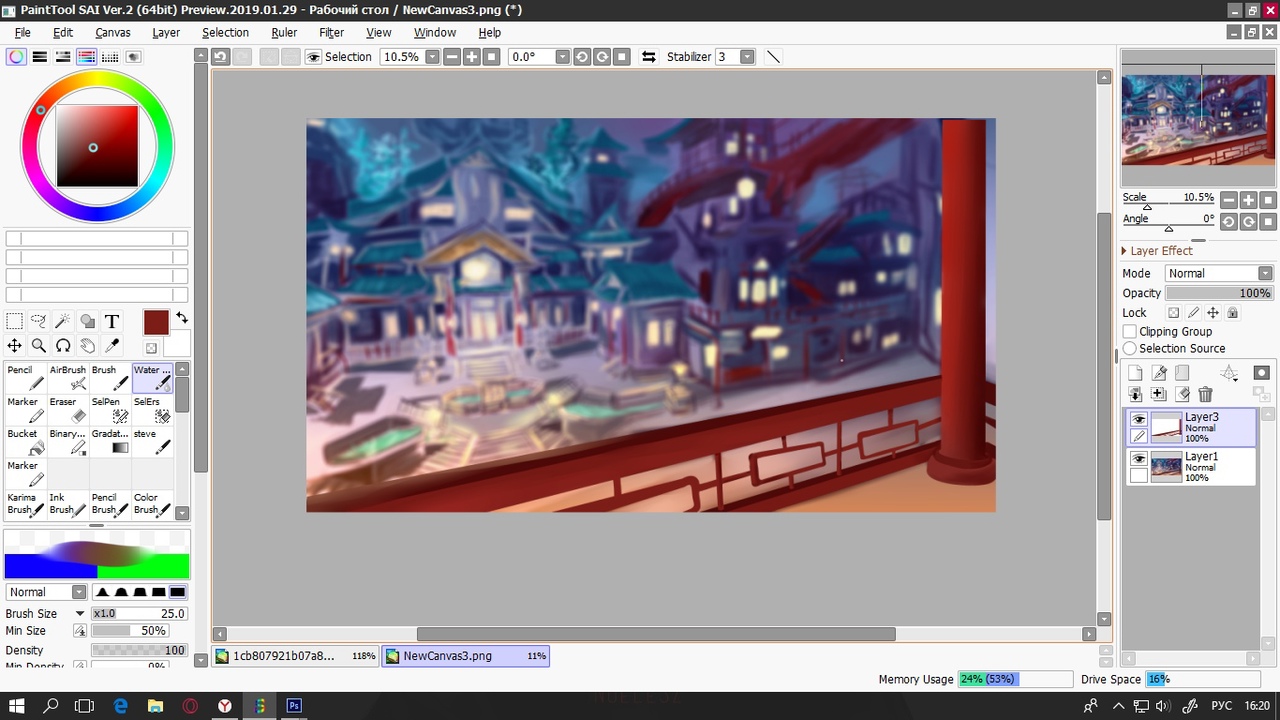Select the rectangular selection tool
This screenshot has width=1280, height=720.
click(x=15, y=321)
